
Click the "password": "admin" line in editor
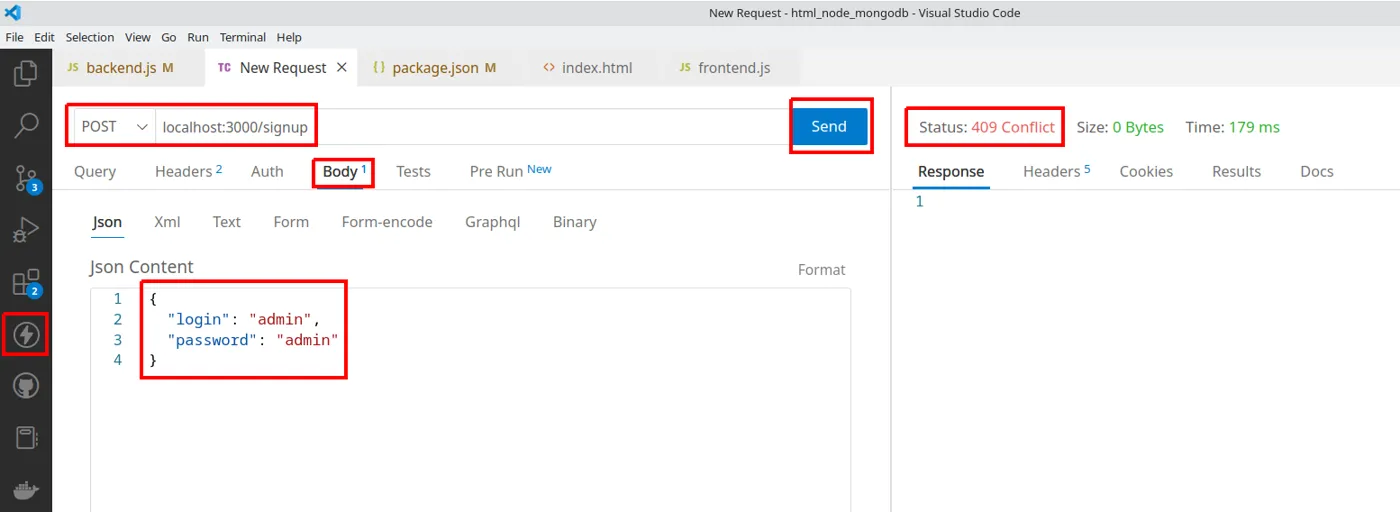[254, 340]
